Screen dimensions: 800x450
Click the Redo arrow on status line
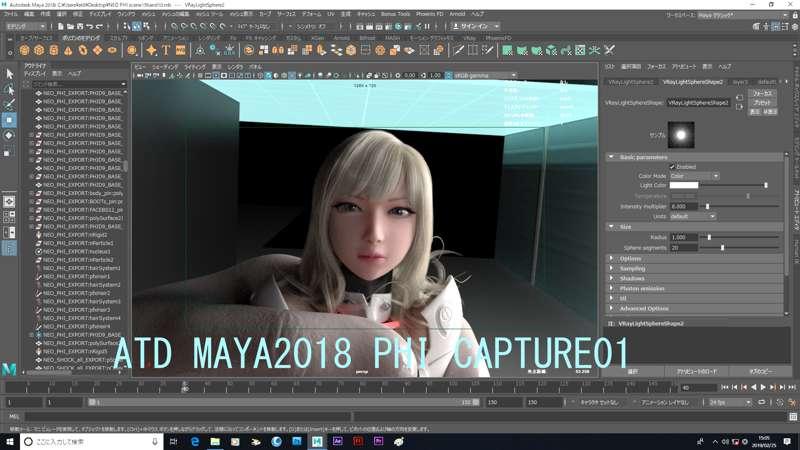pos(99,26)
